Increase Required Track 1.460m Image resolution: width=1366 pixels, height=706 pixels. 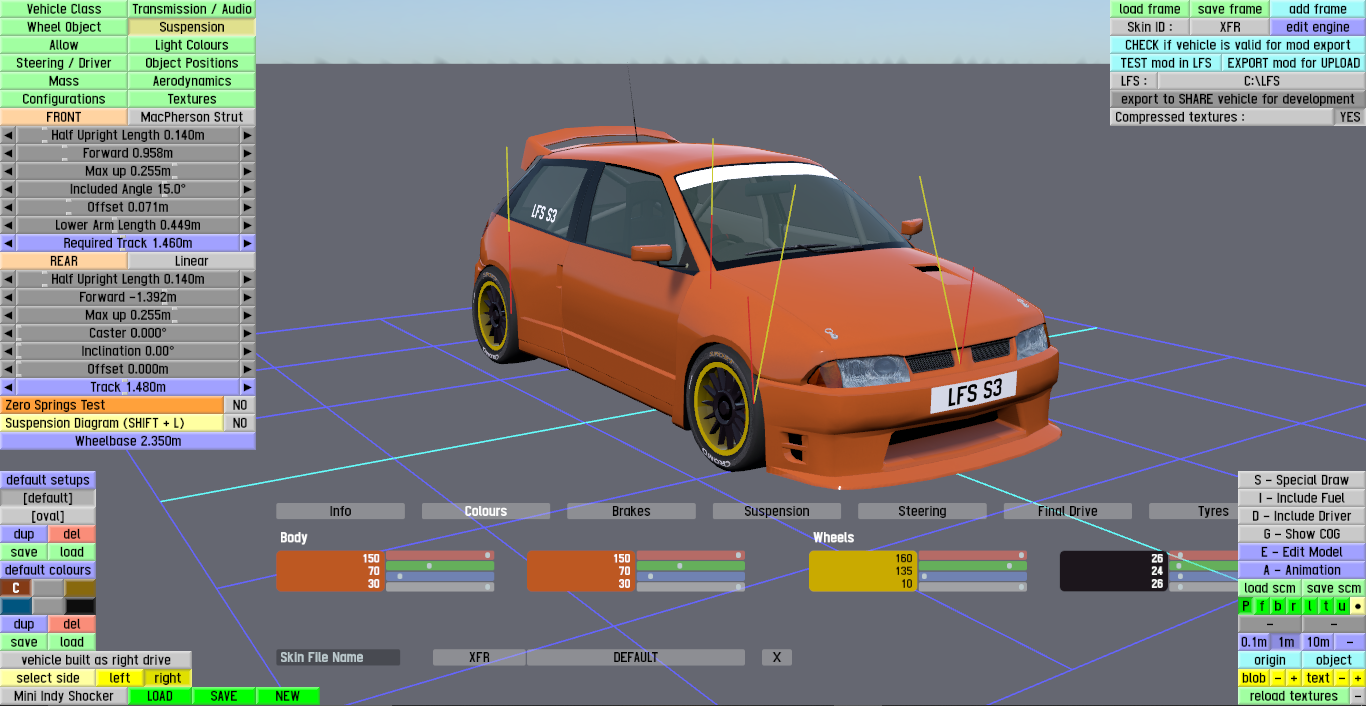pos(248,243)
